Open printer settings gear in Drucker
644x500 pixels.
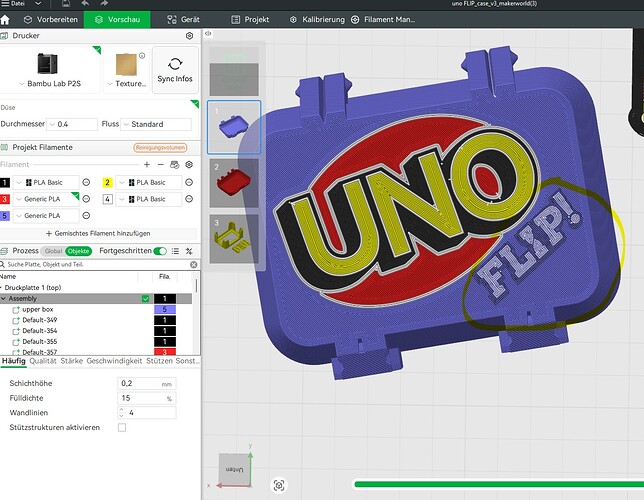pos(189,36)
